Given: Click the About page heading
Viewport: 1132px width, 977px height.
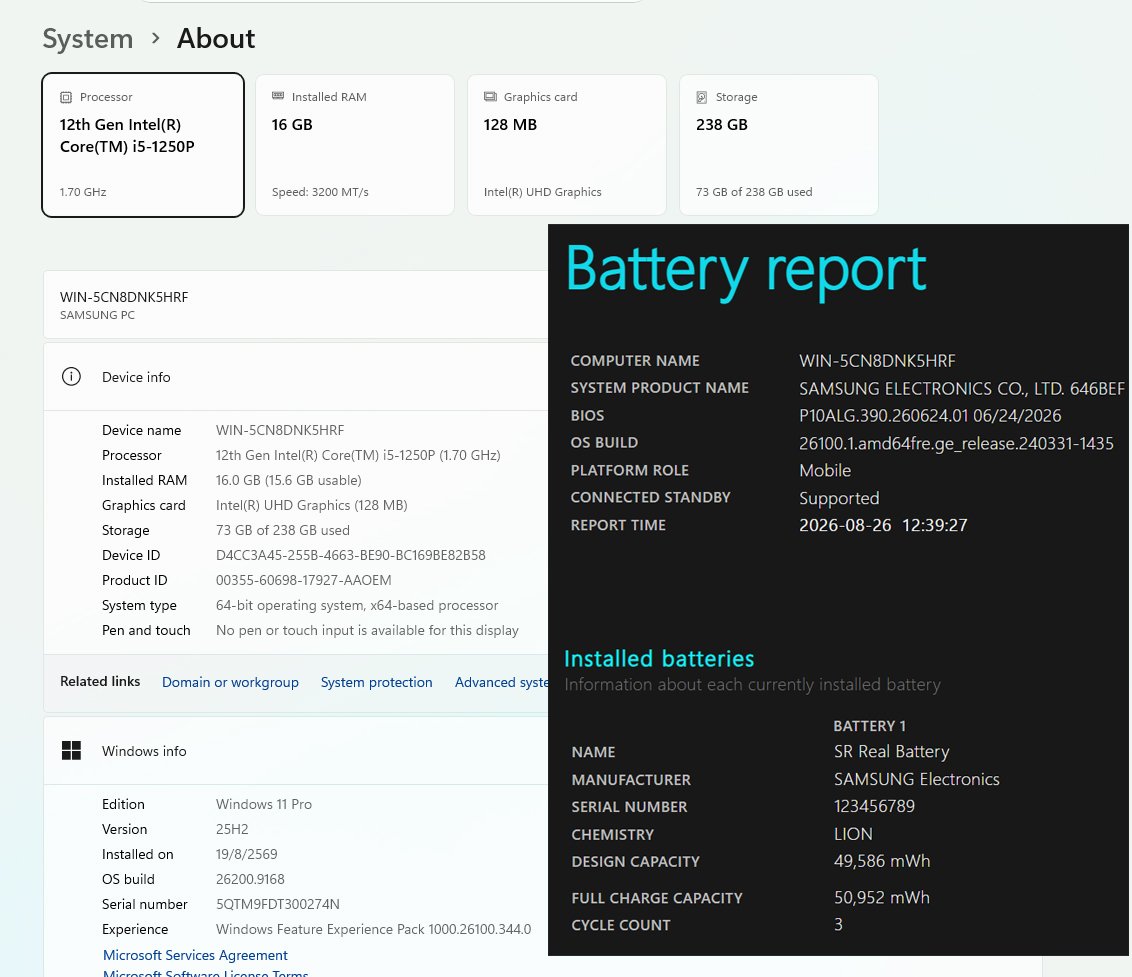Looking at the screenshot, I should tap(216, 38).
